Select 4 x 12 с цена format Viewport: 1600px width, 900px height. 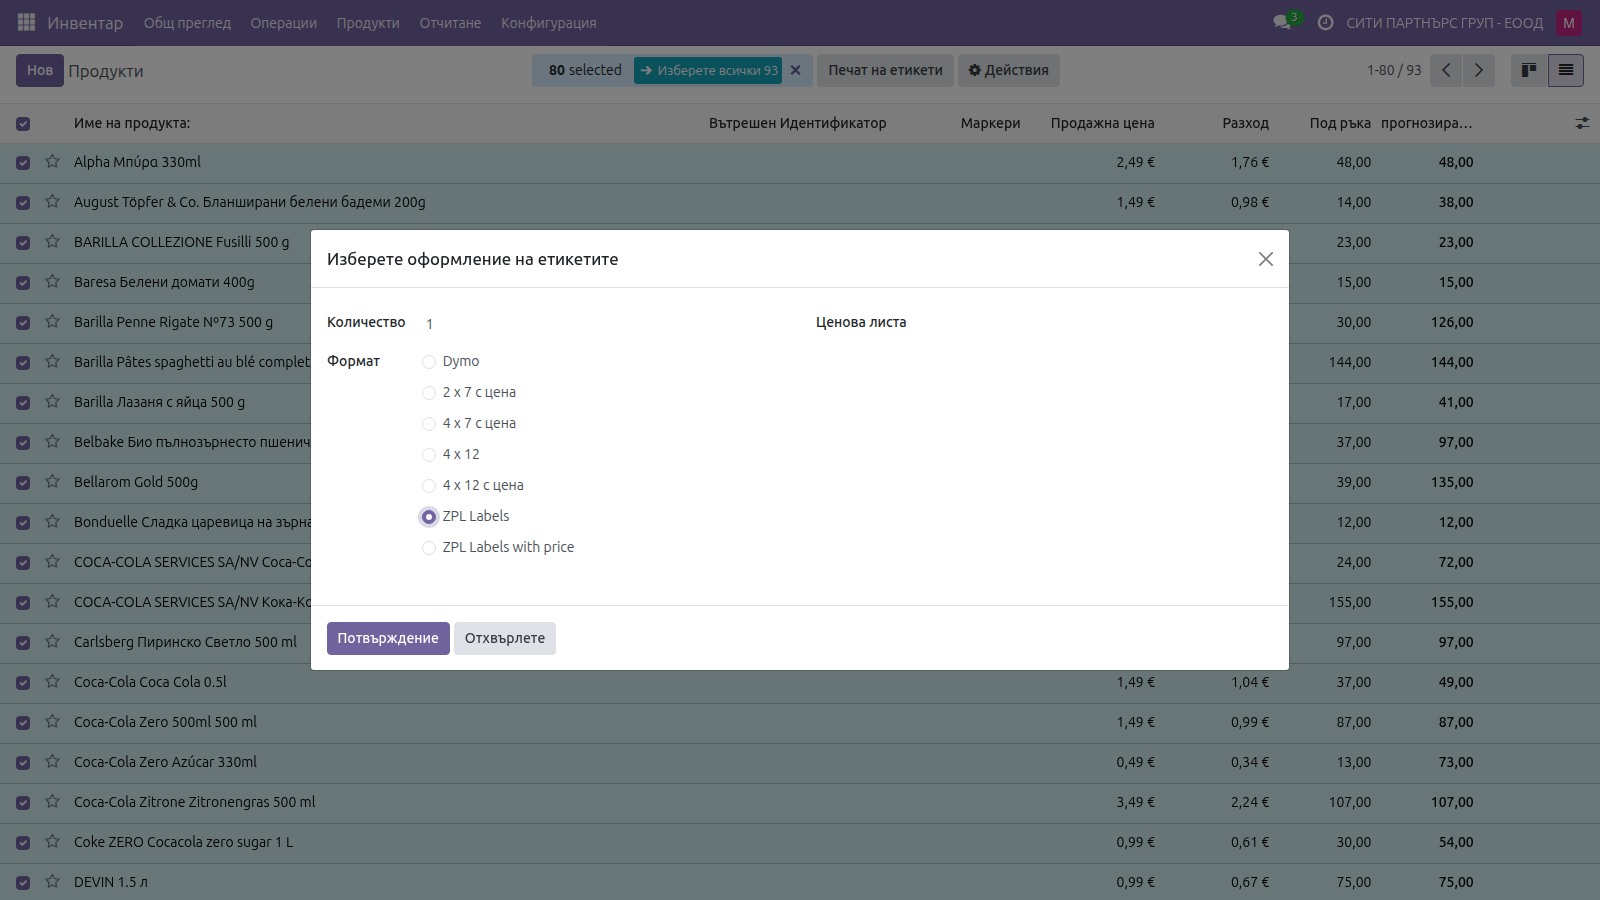pos(429,486)
